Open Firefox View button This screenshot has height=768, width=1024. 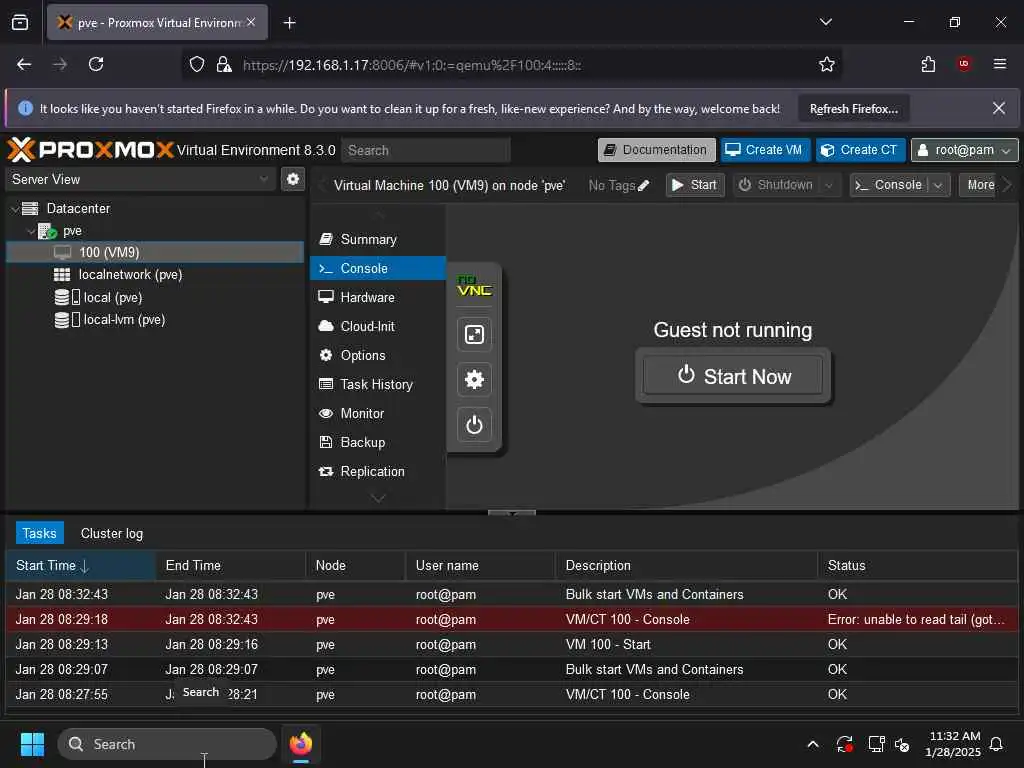[20, 23]
